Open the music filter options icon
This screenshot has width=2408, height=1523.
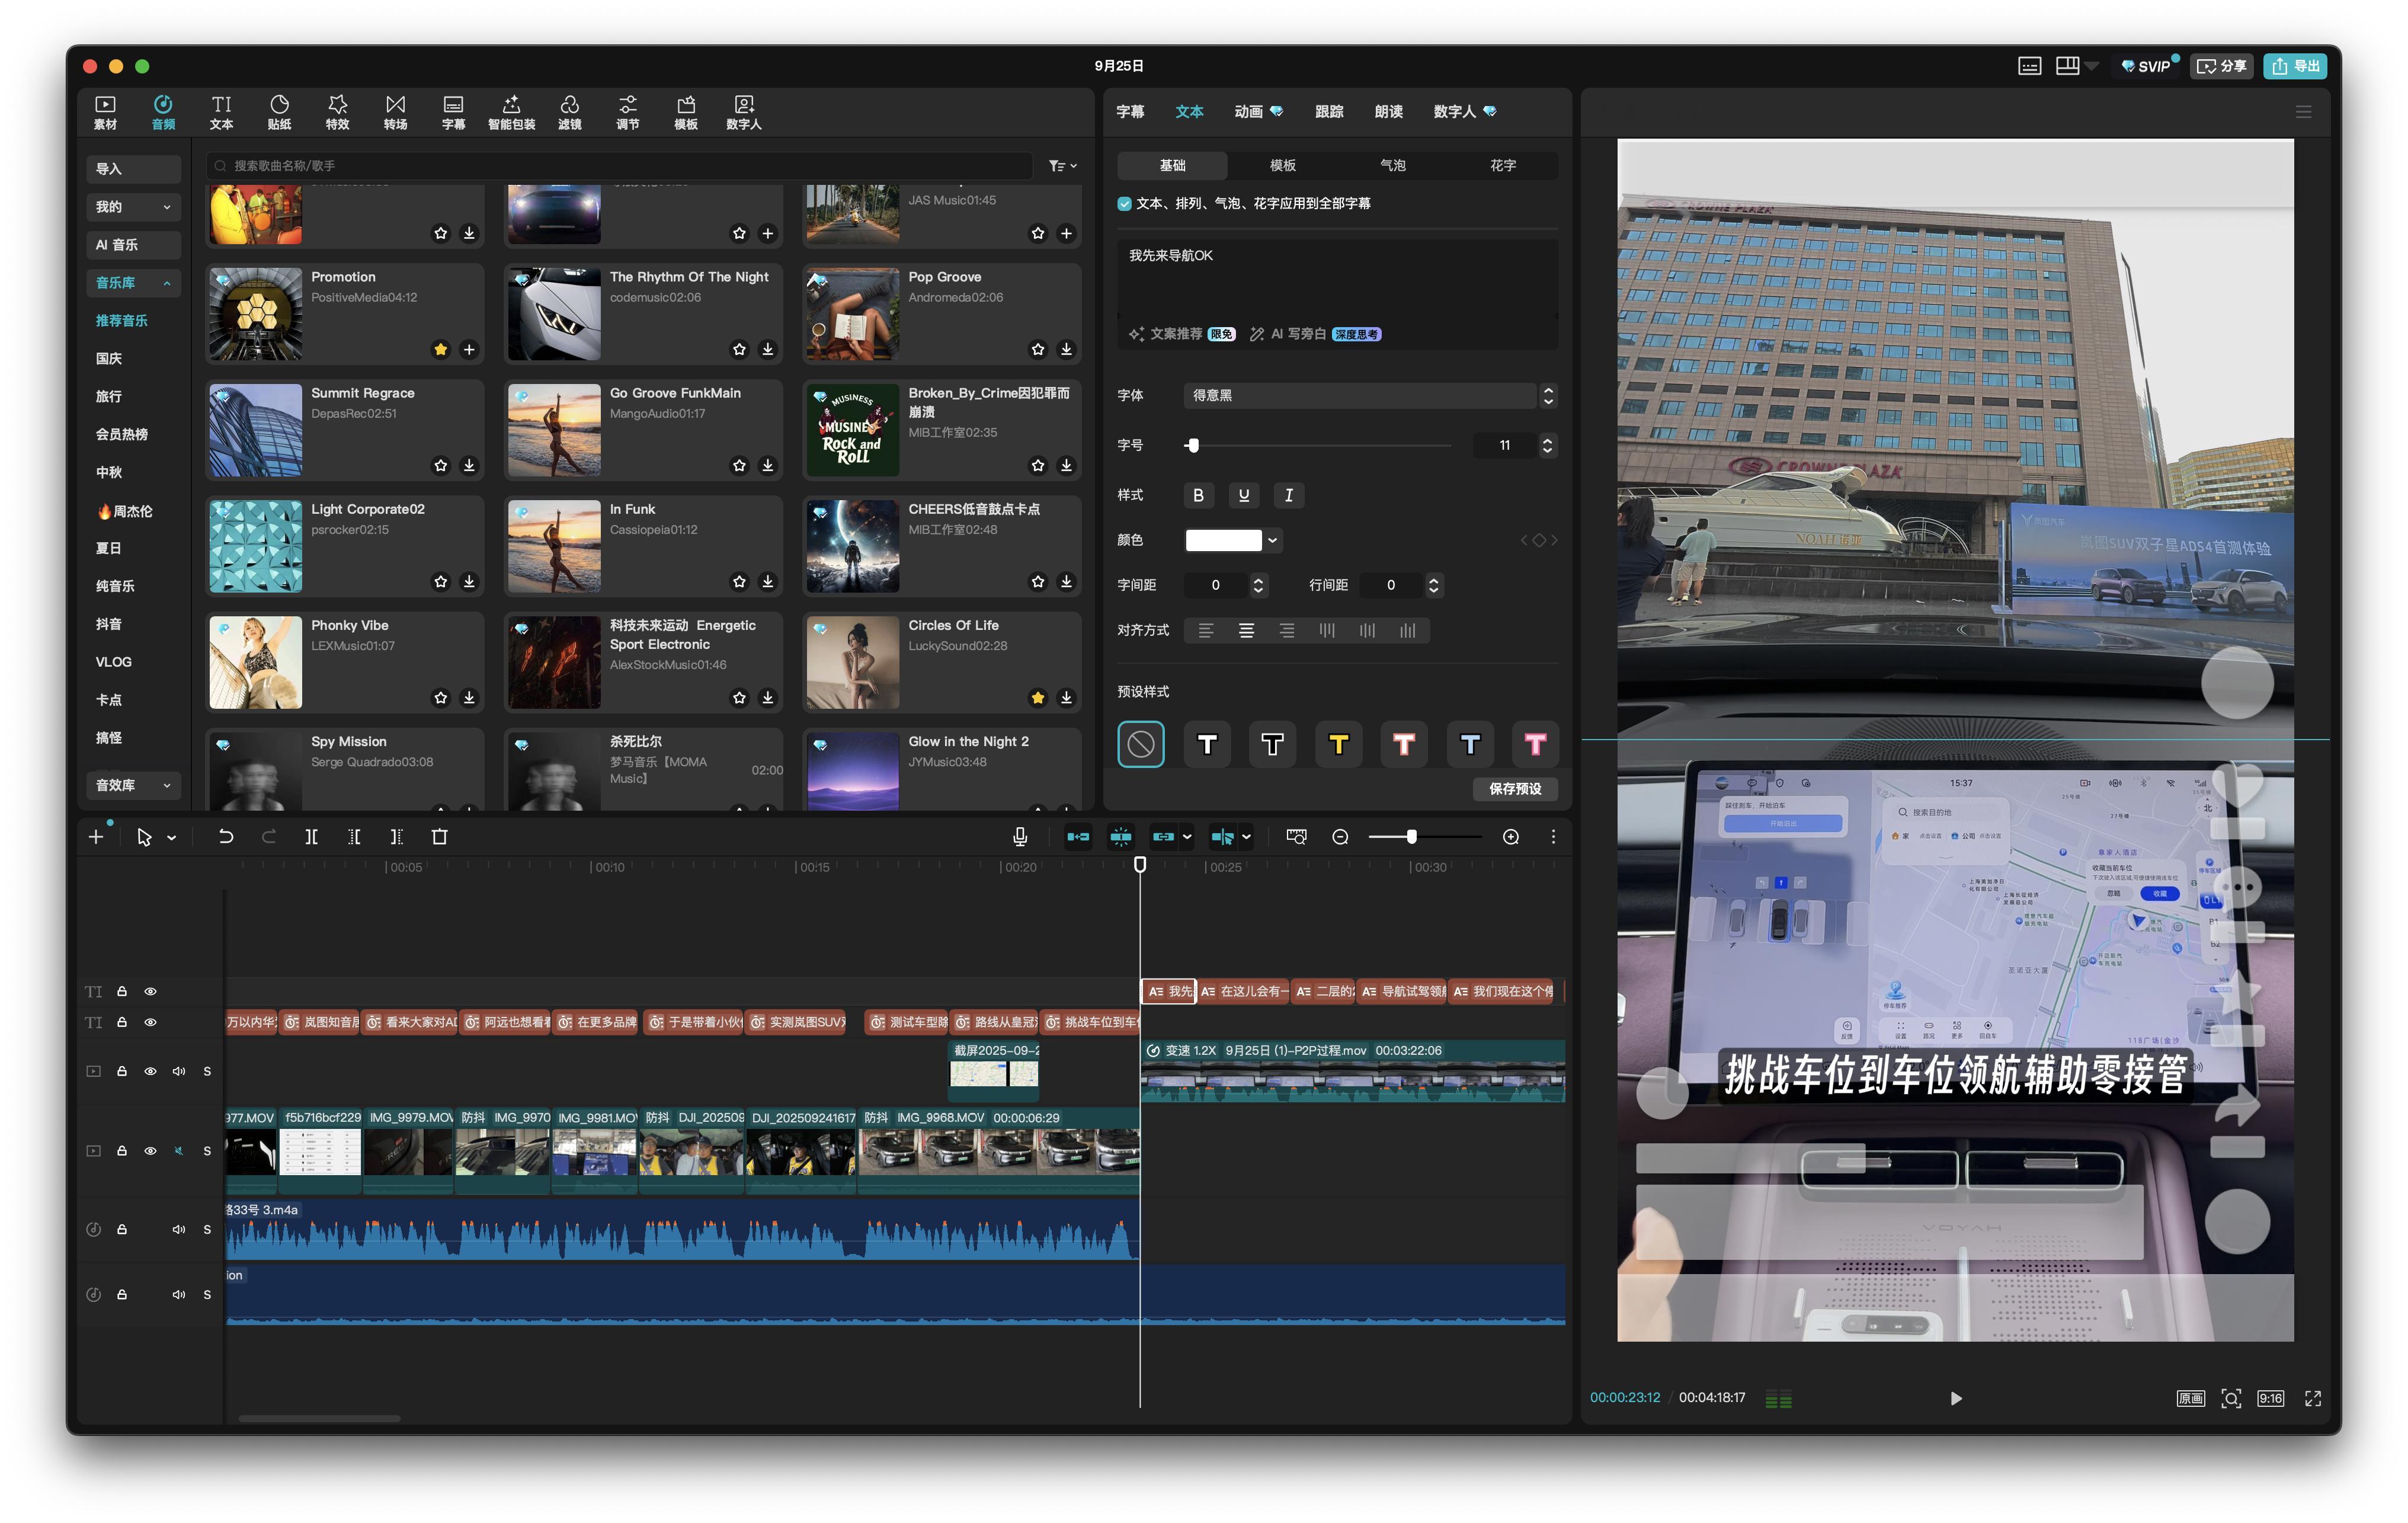(1062, 166)
